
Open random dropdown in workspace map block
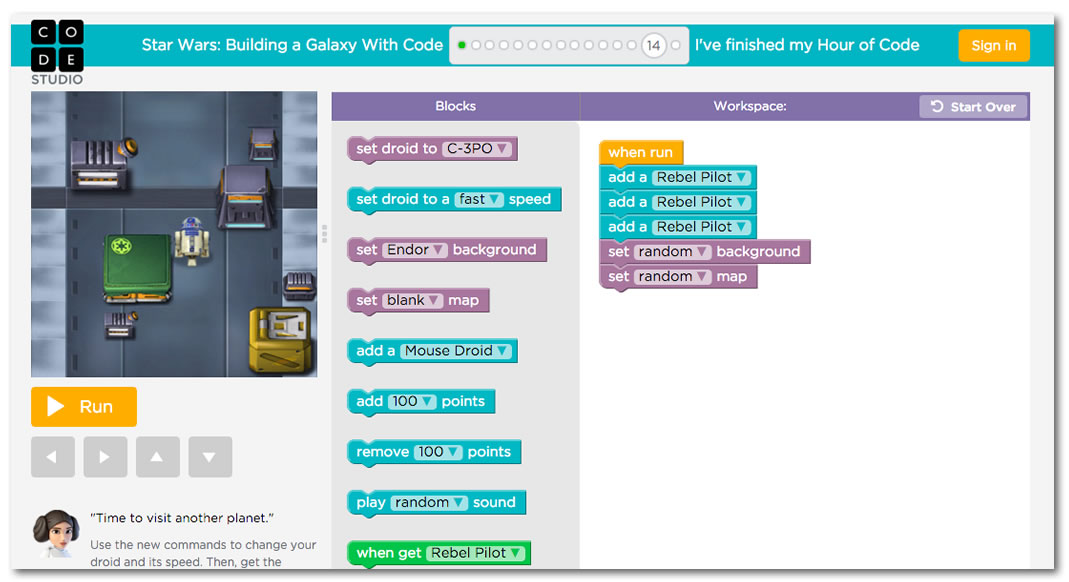pos(672,277)
